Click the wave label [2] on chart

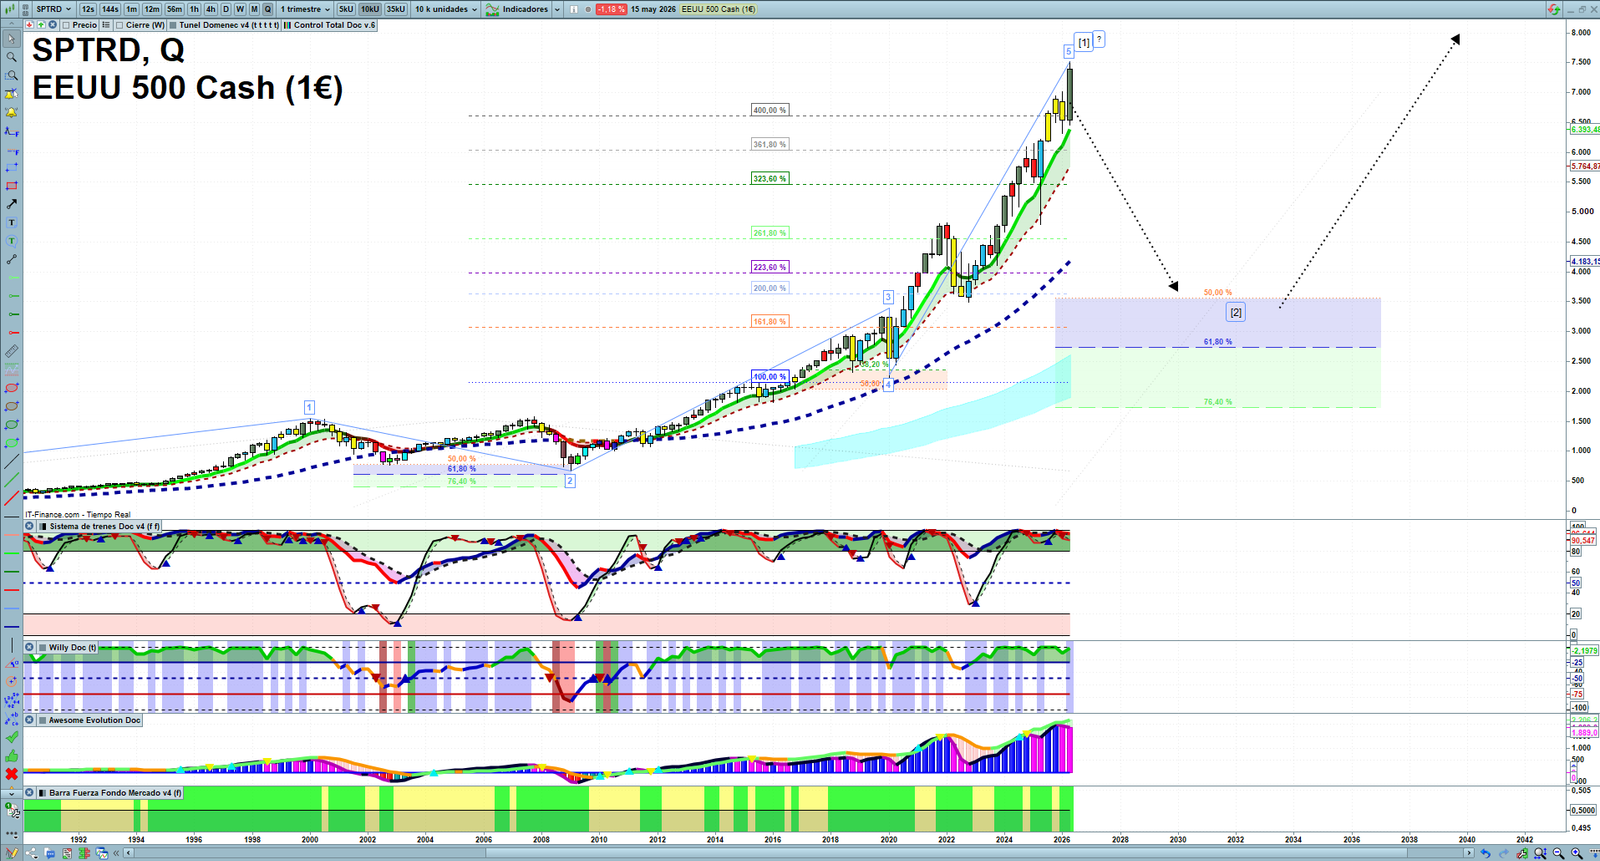click(x=1236, y=312)
